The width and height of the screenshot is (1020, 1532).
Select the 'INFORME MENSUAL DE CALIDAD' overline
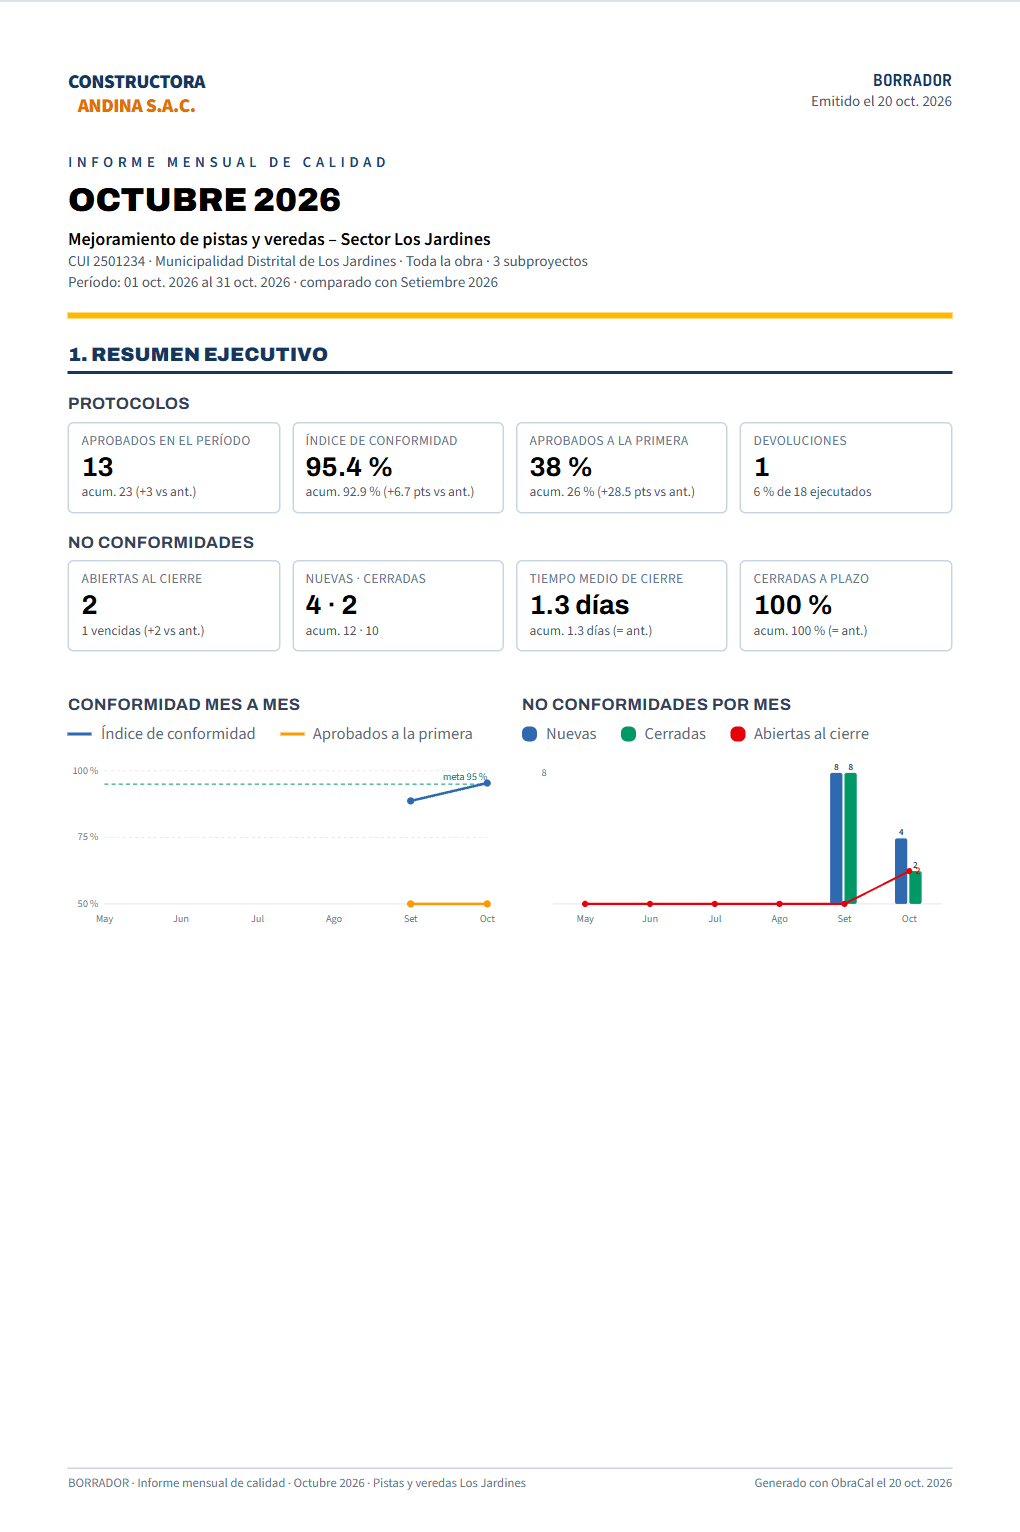tap(227, 162)
